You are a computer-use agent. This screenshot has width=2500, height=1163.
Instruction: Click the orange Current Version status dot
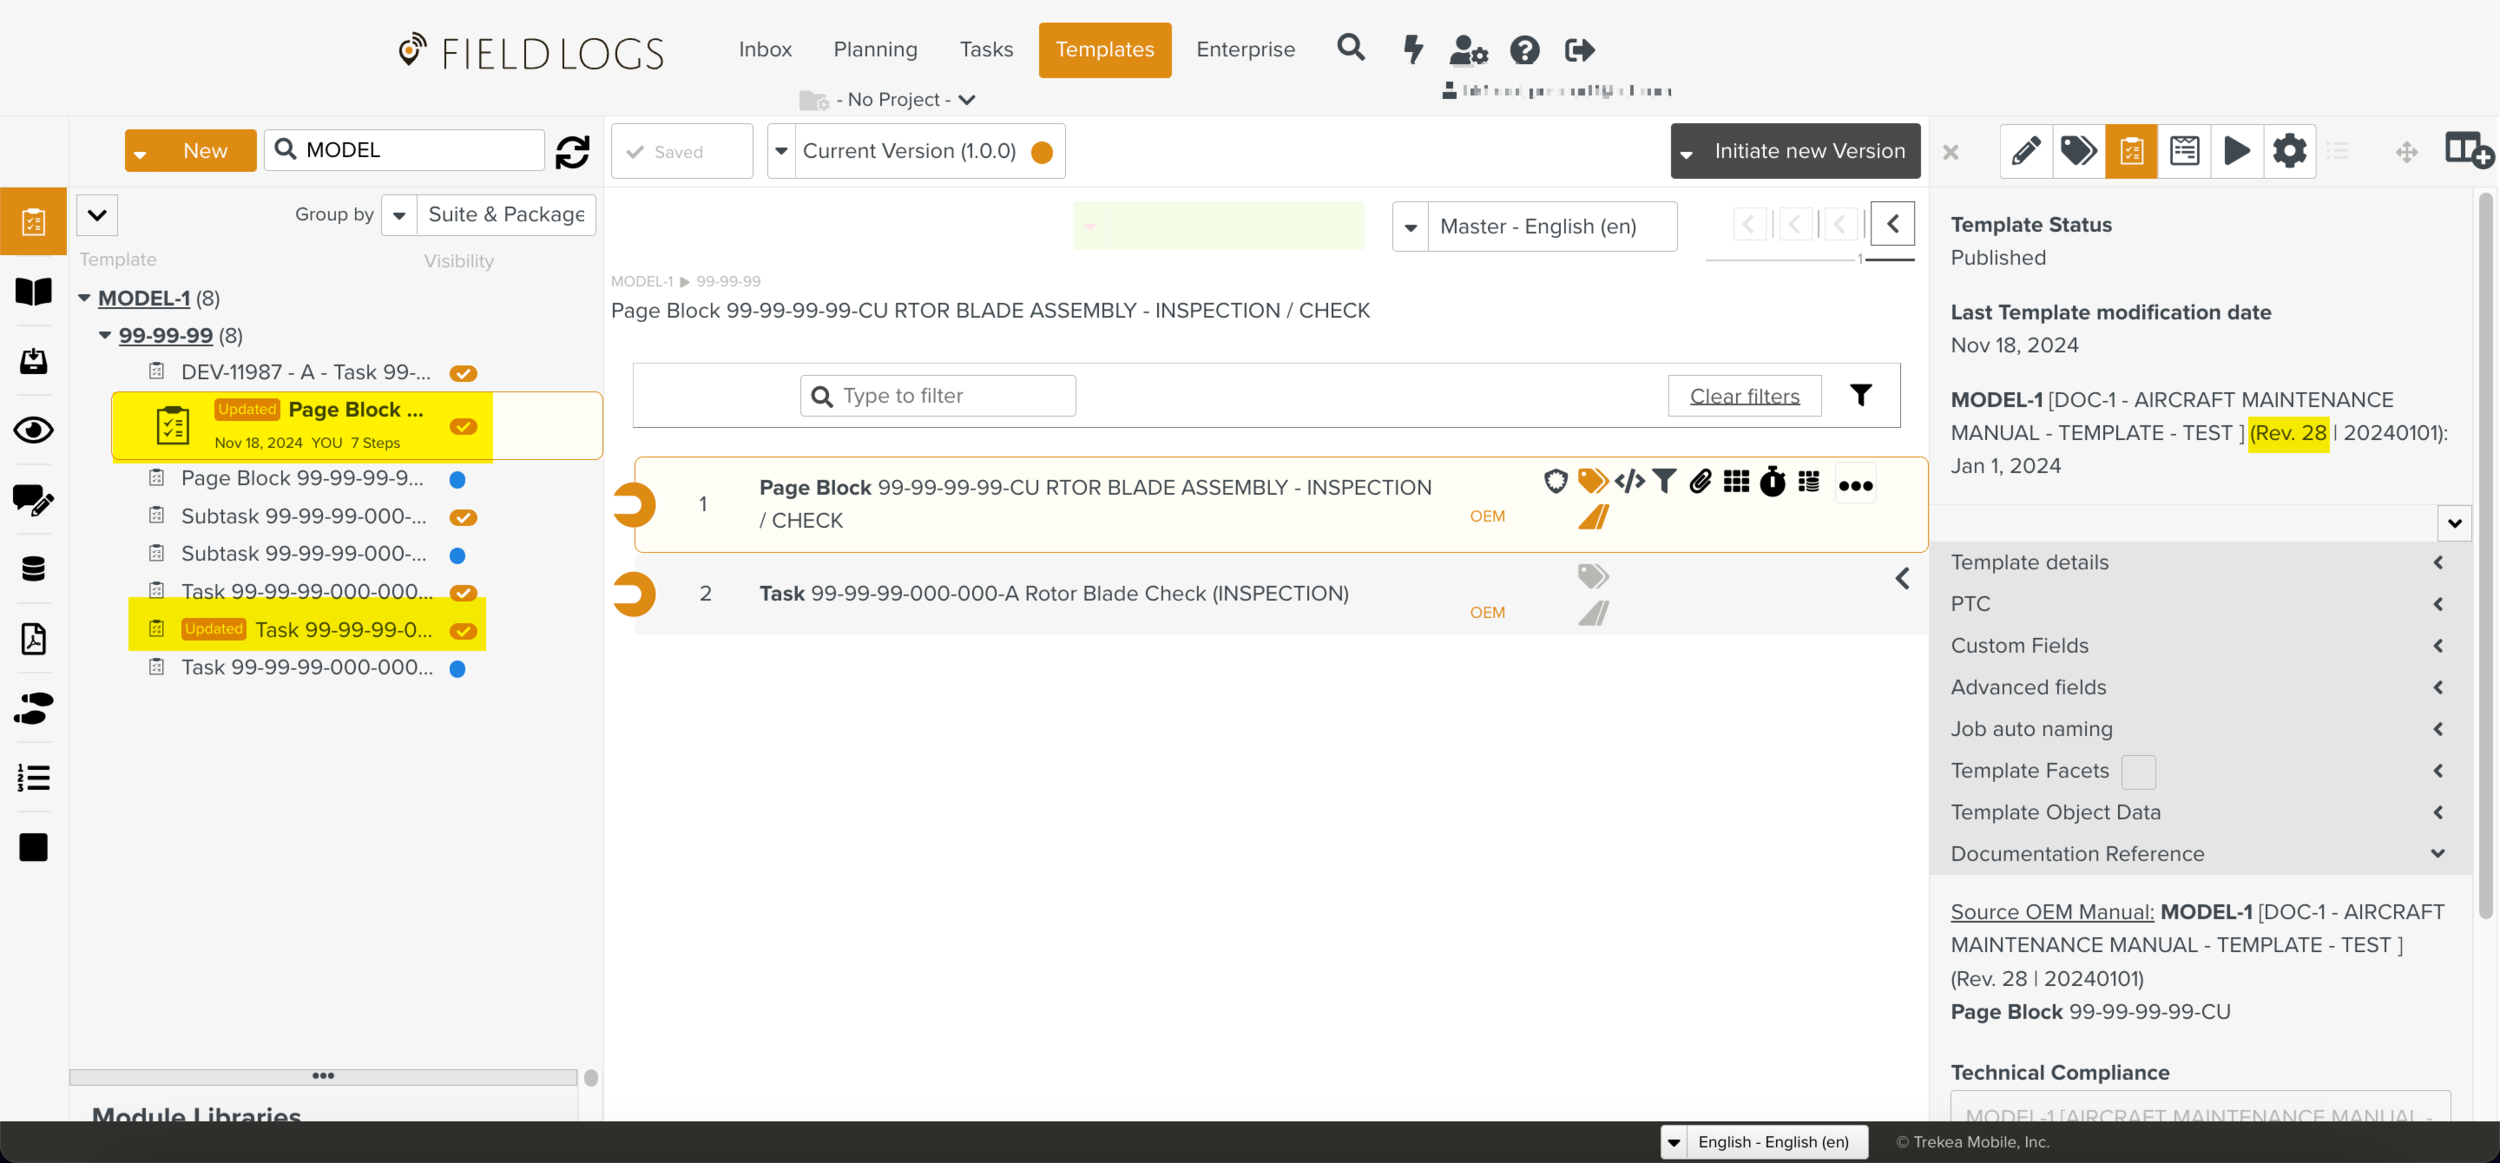(1041, 152)
